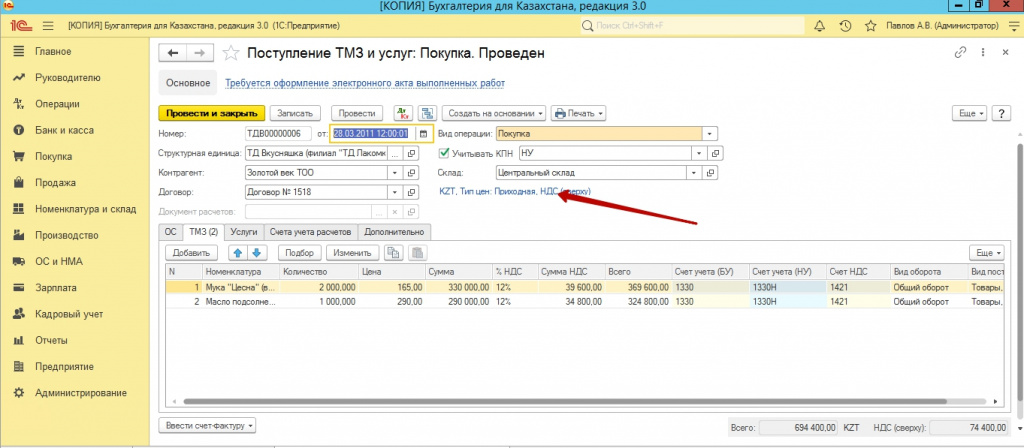Expand Склад dropdown arrow
1024x448 pixels.
(694, 173)
